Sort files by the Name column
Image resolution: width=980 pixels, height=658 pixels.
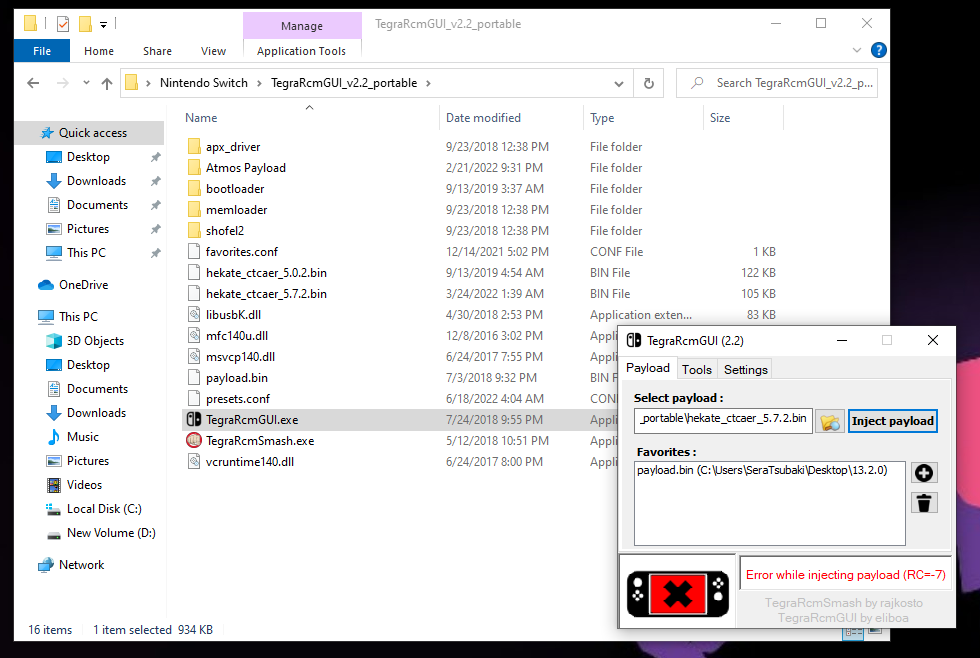click(201, 117)
